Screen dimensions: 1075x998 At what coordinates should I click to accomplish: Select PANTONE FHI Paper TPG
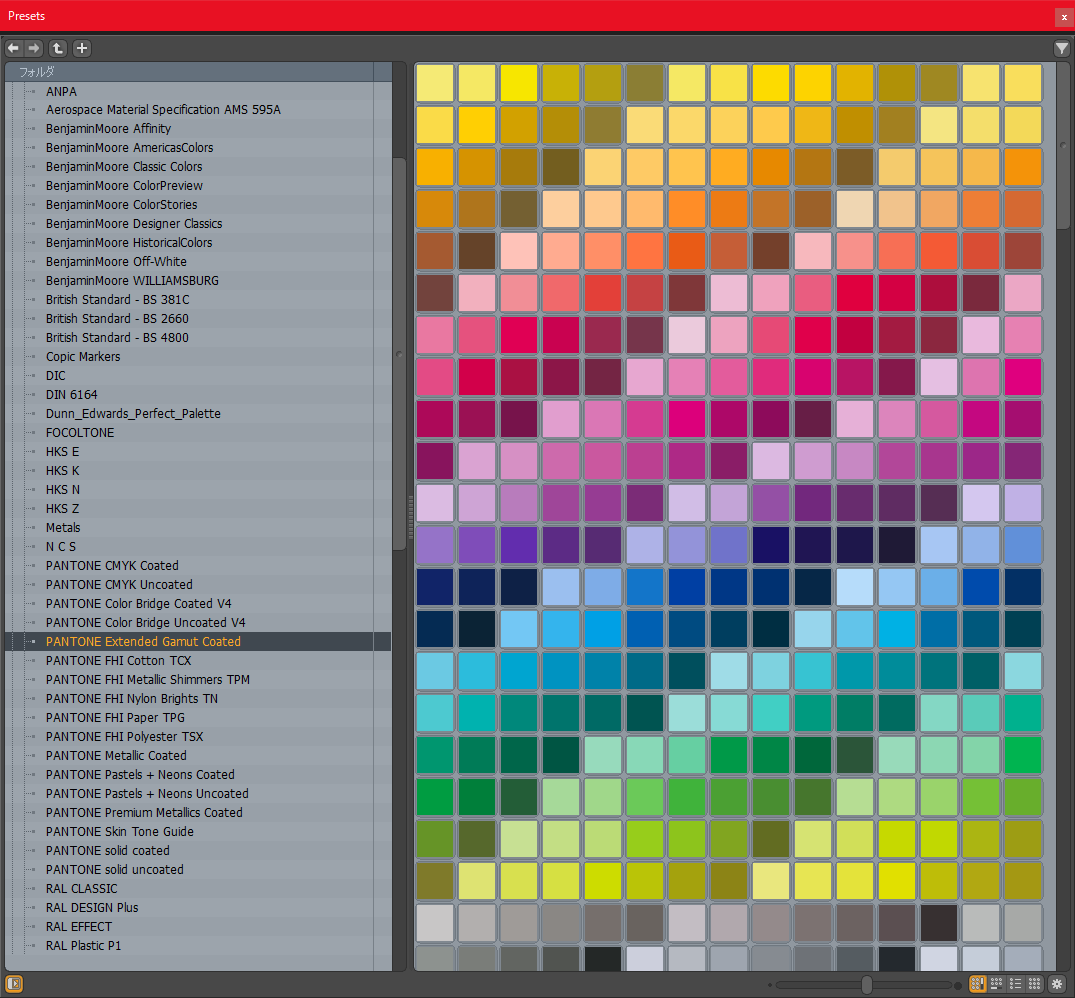(x=115, y=718)
